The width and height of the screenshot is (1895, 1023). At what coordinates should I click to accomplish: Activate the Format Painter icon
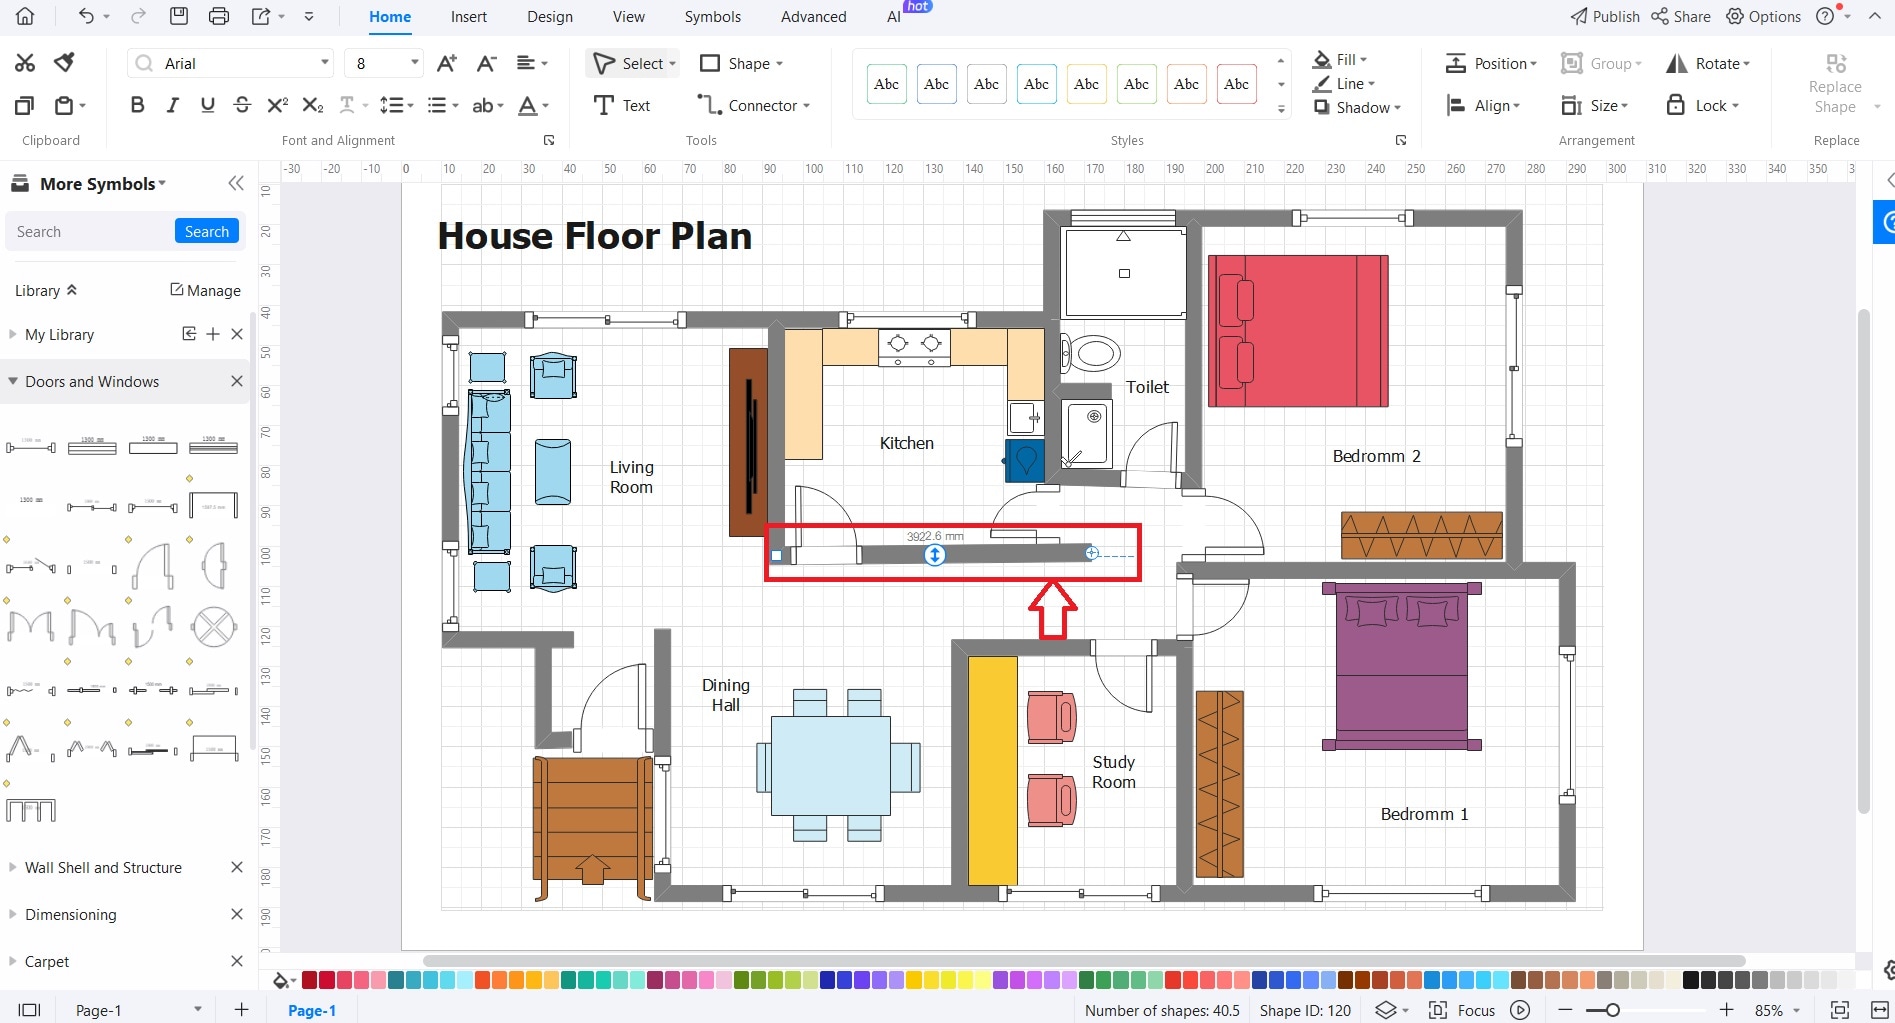65,63
